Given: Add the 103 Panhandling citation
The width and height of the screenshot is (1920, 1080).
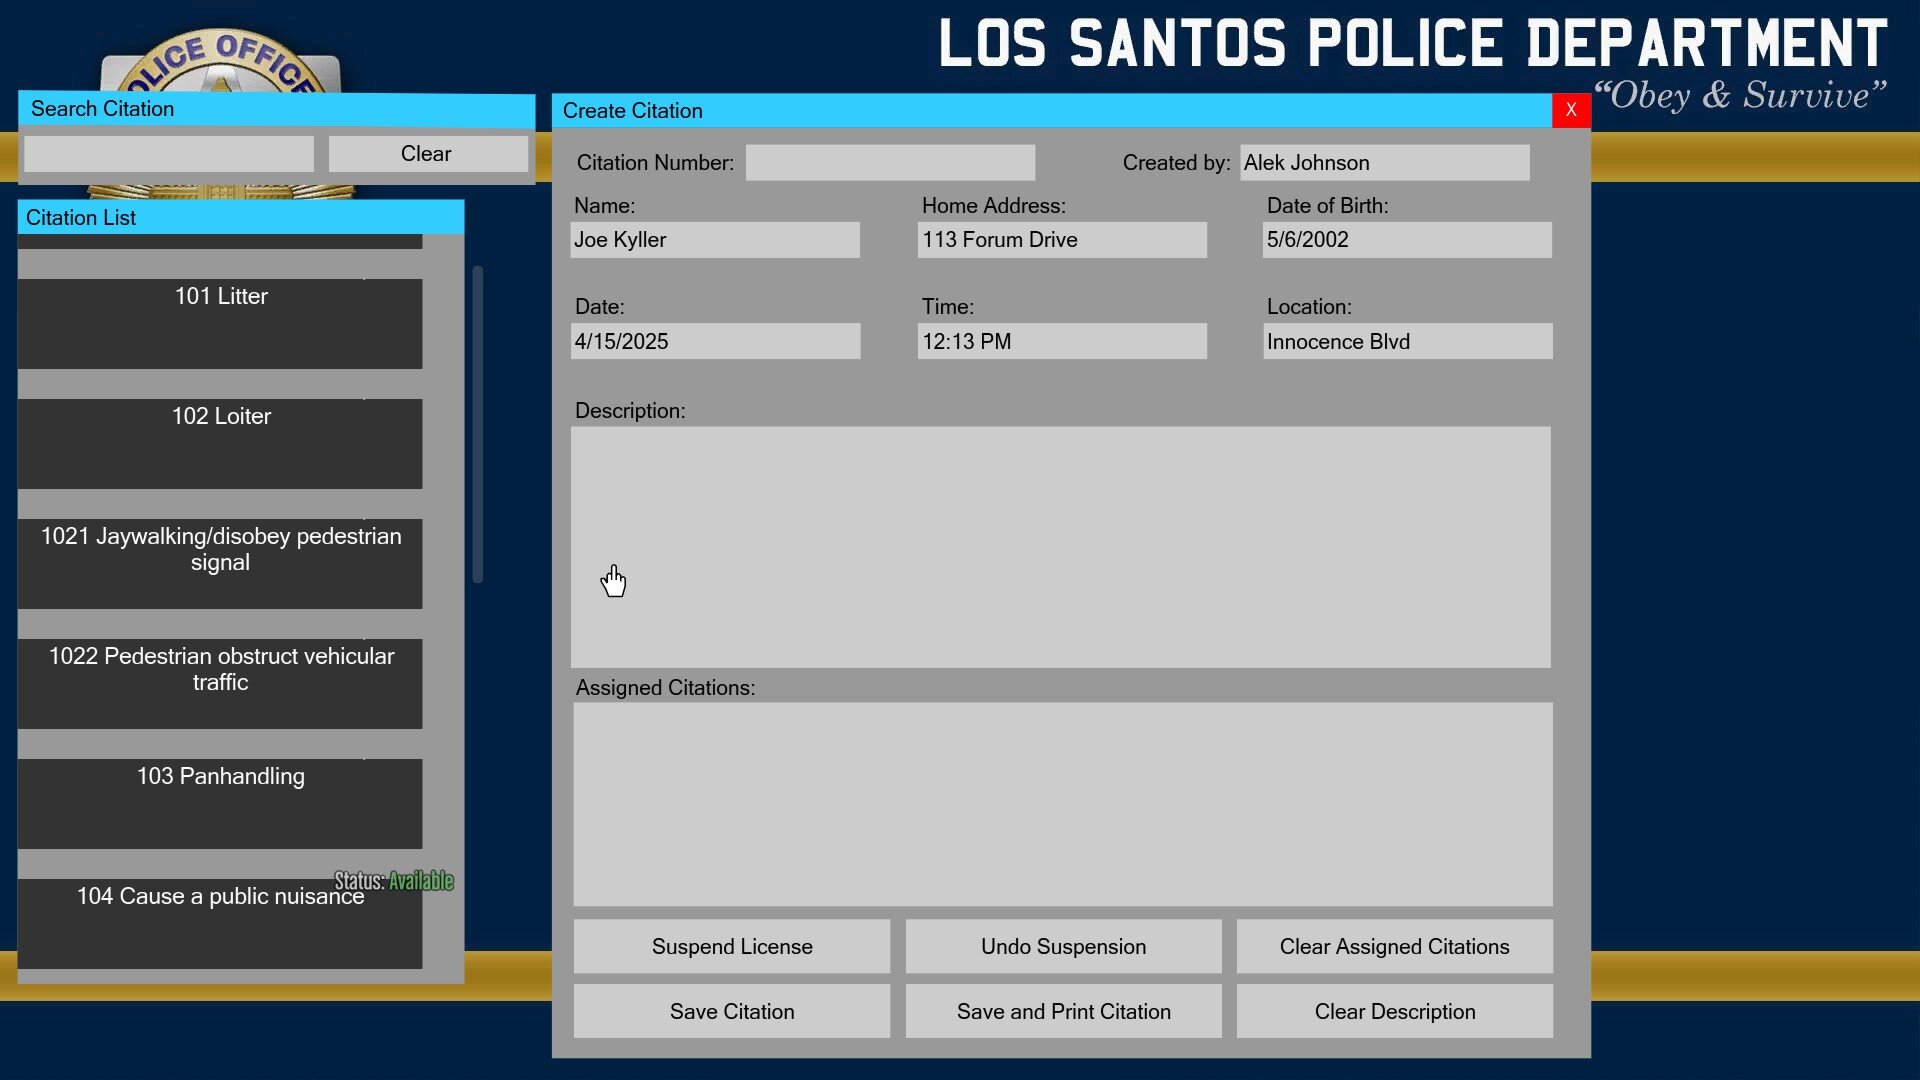Looking at the screenshot, I should coord(220,803).
